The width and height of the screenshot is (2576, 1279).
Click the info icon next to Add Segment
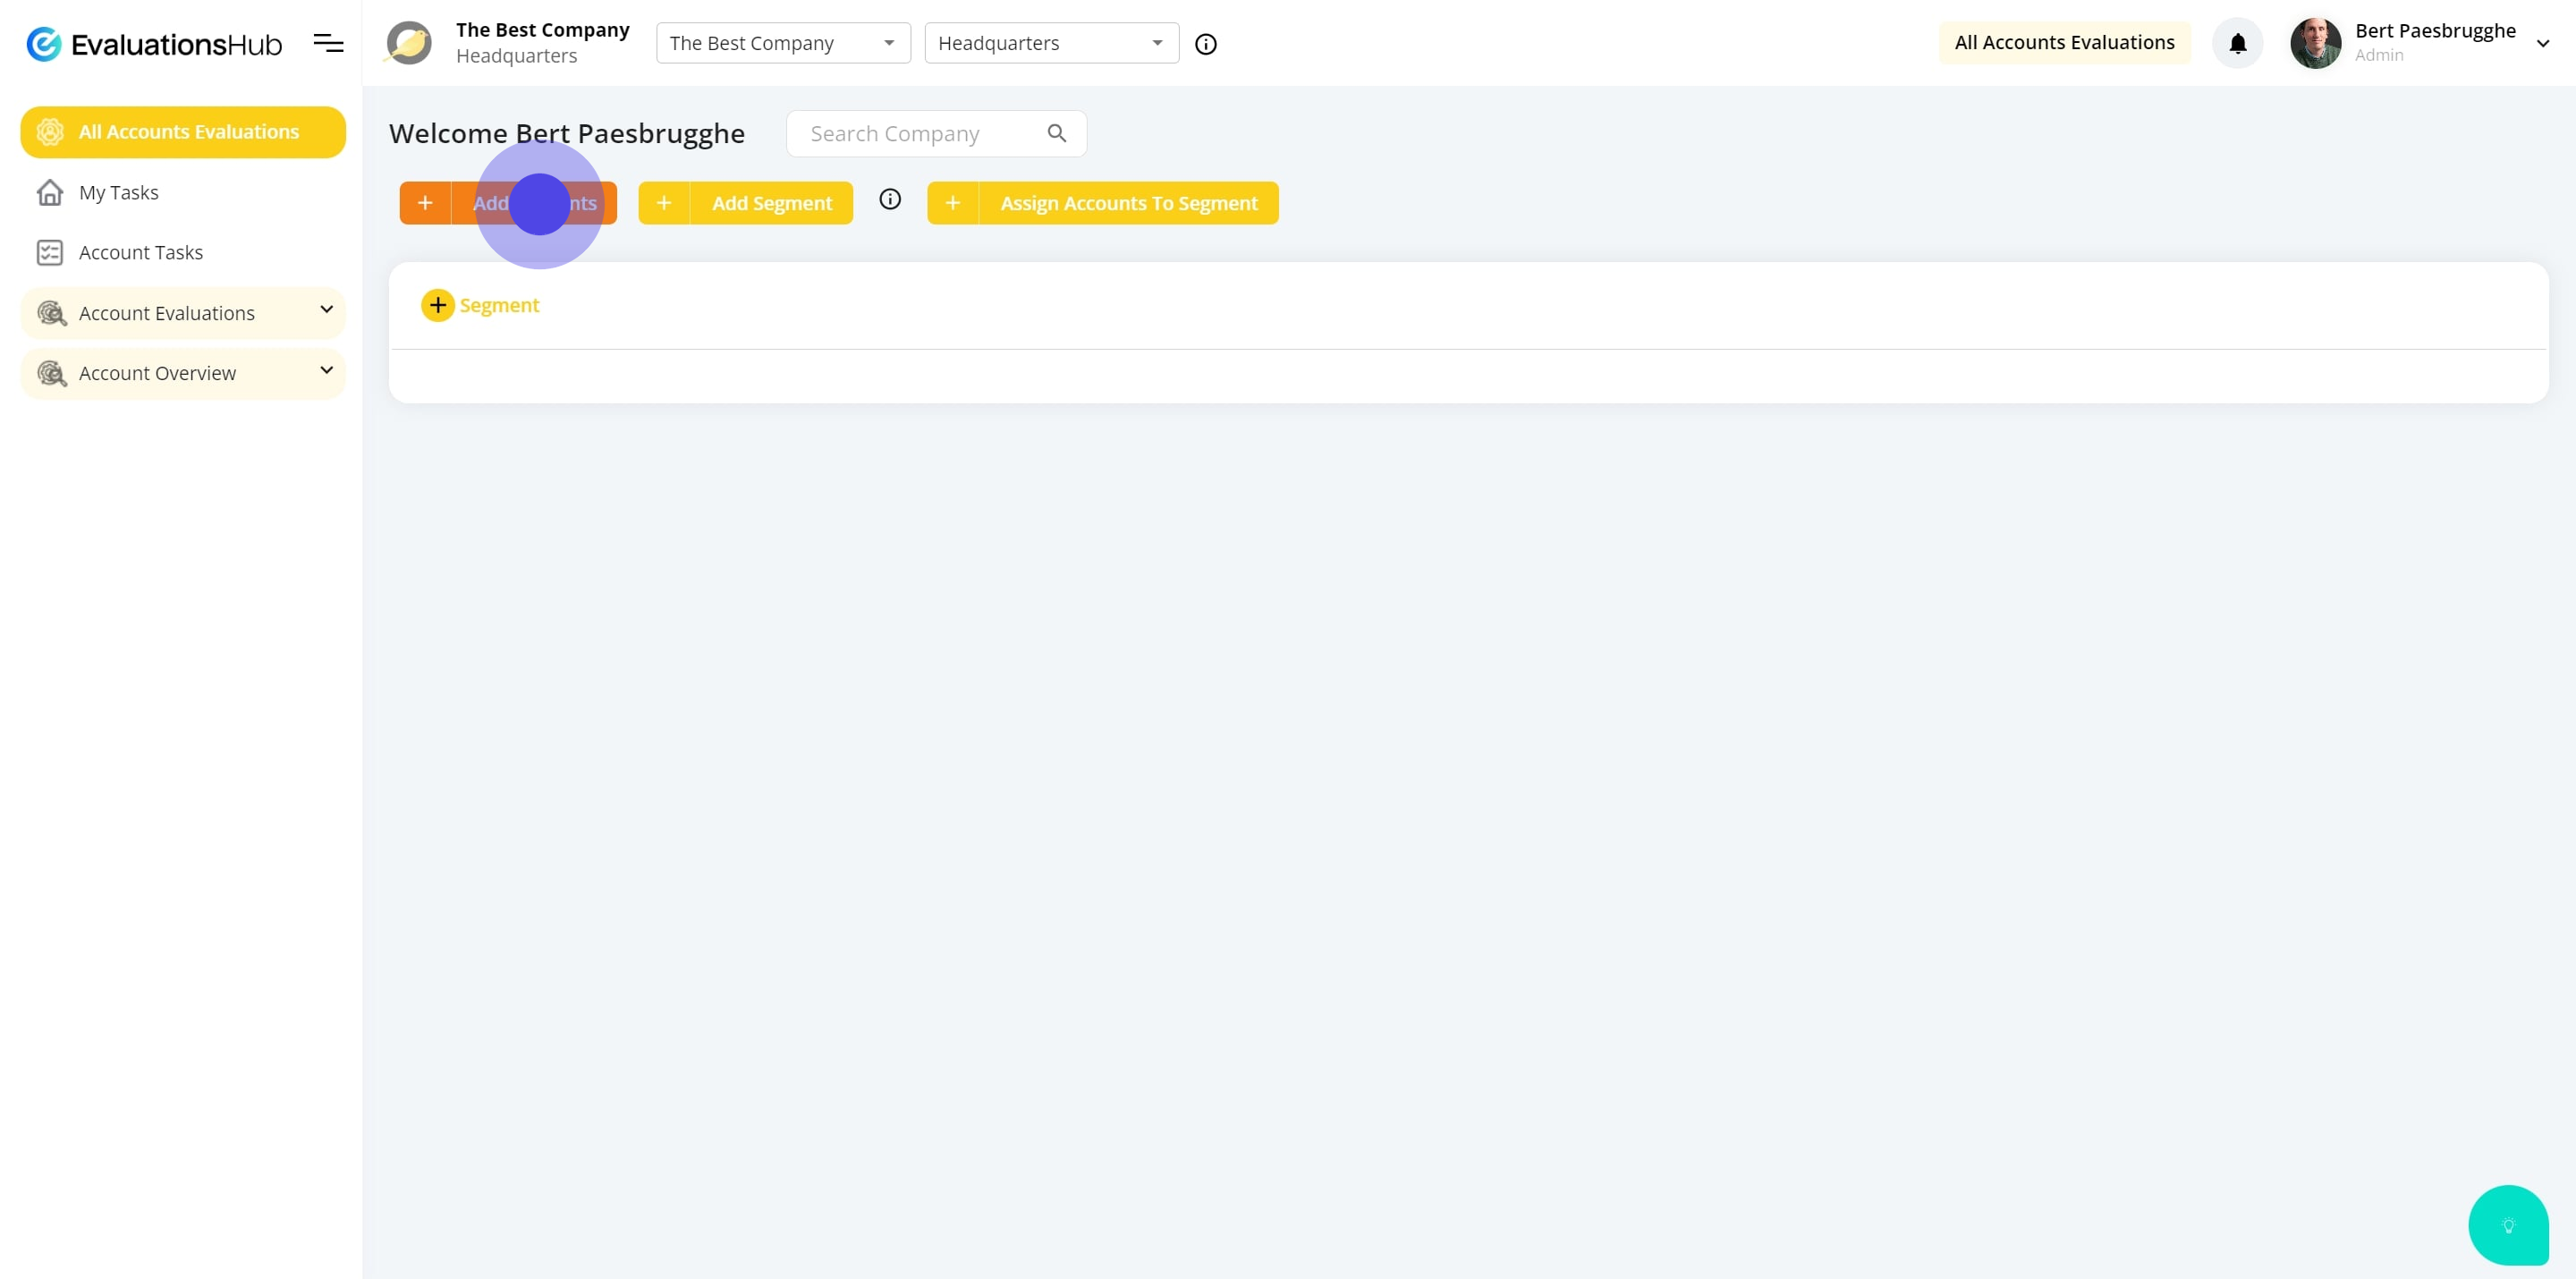[889, 199]
